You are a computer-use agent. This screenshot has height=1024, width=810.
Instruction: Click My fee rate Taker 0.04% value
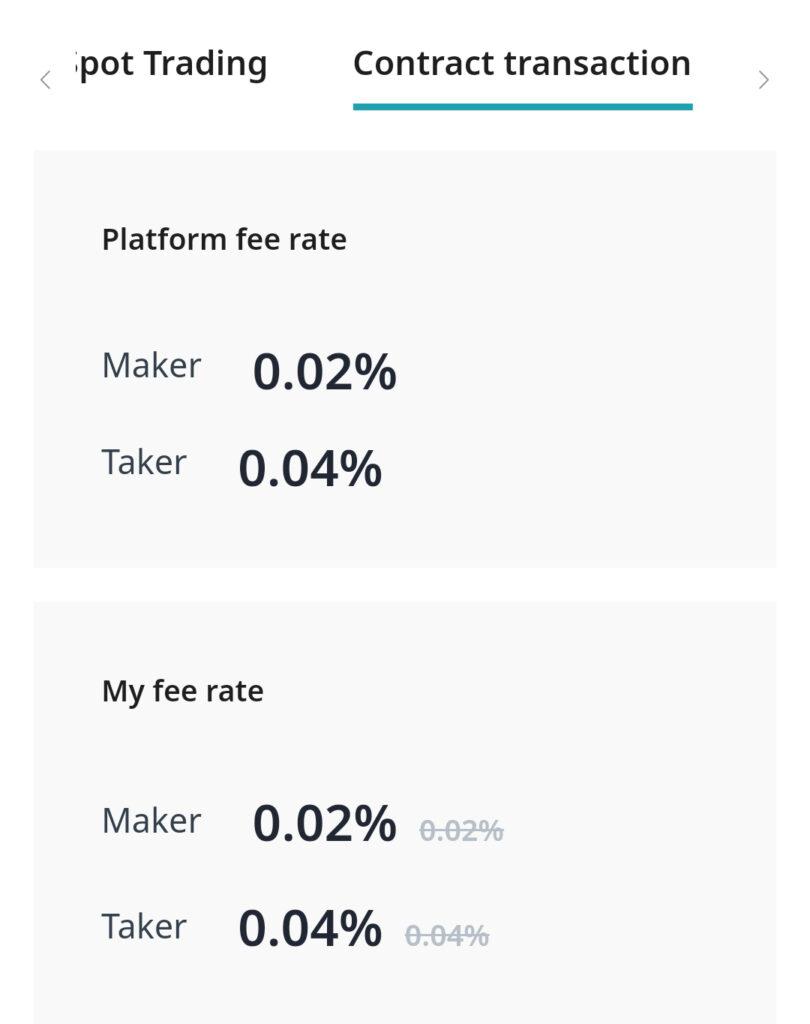pyautogui.click(x=310, y=929)
